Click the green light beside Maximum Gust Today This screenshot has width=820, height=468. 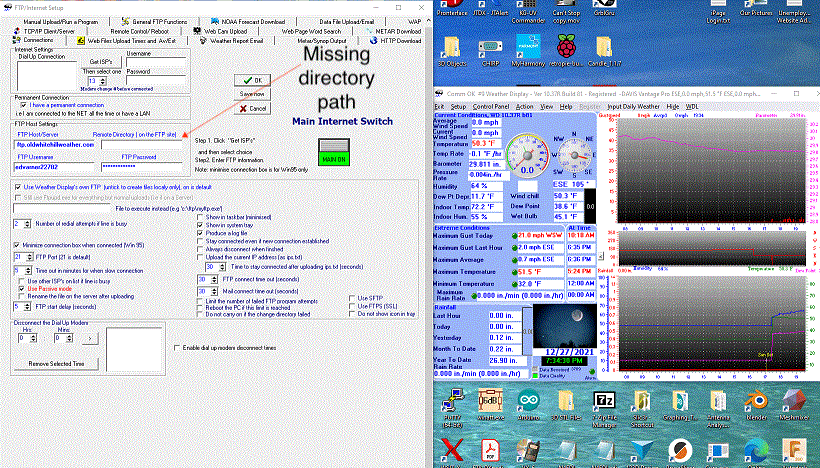click(515, 236)
